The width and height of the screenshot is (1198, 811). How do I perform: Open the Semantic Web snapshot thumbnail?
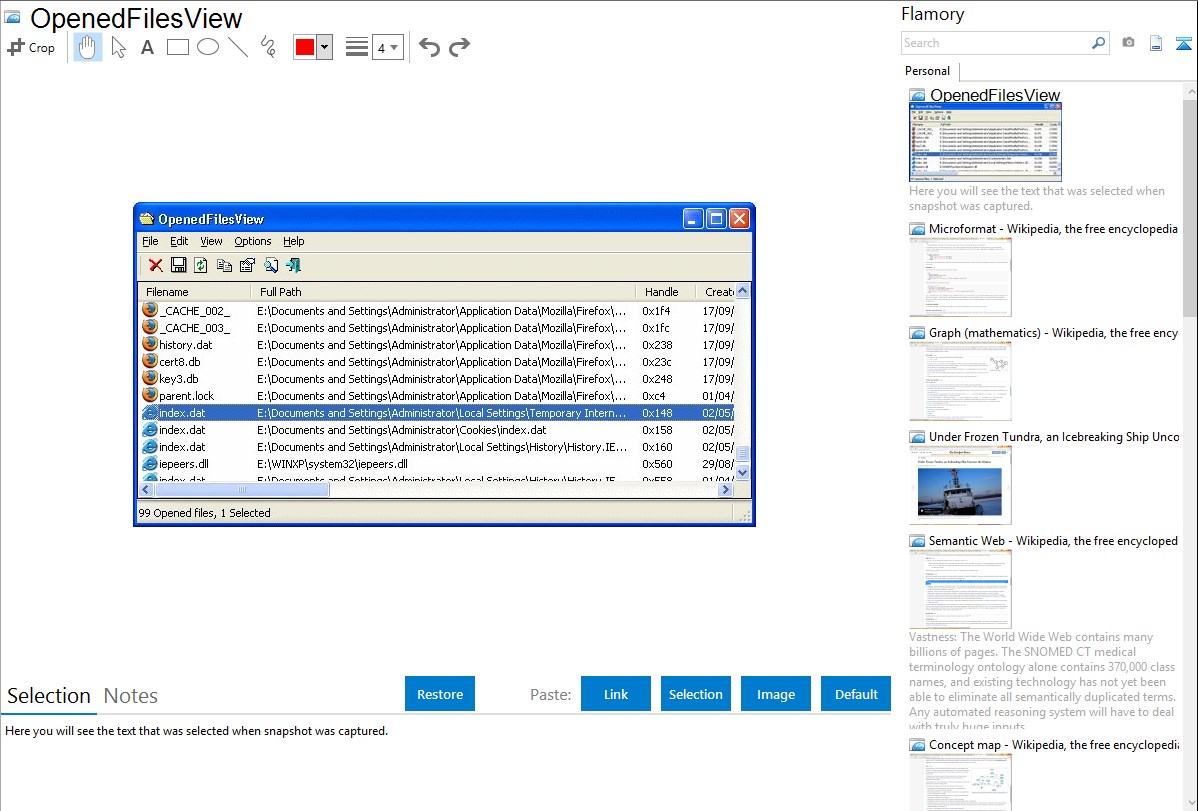[960, 589]
